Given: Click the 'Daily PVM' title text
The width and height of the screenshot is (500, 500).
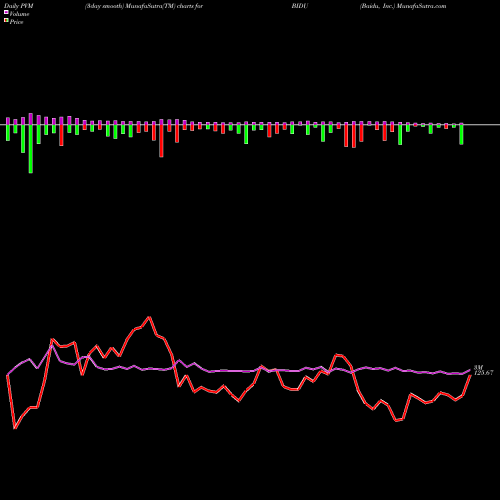Looking at the screenshot, I should (19, 6).
